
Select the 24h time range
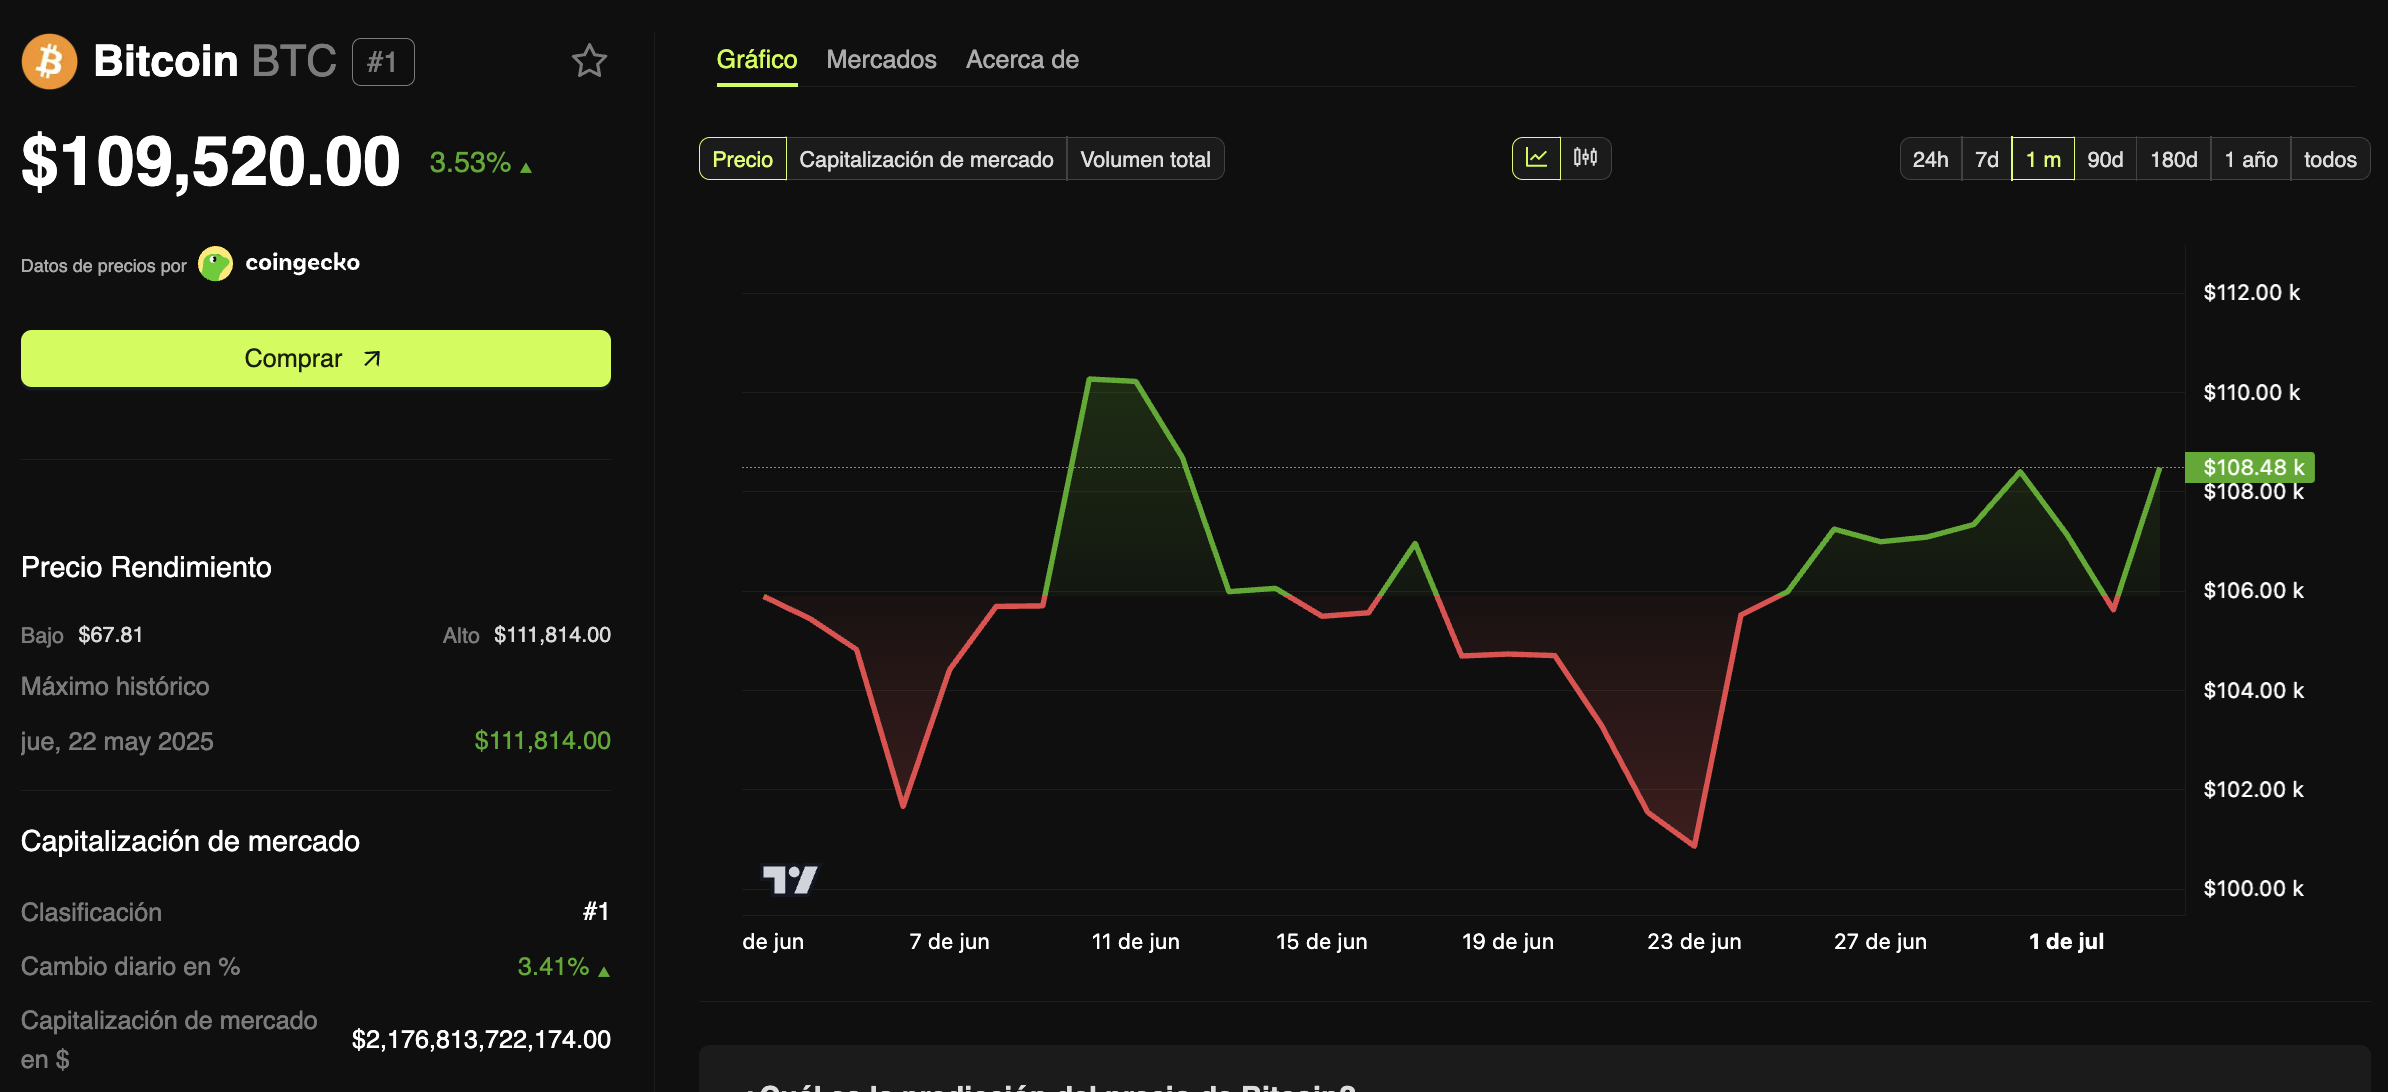pos(1930,160)
